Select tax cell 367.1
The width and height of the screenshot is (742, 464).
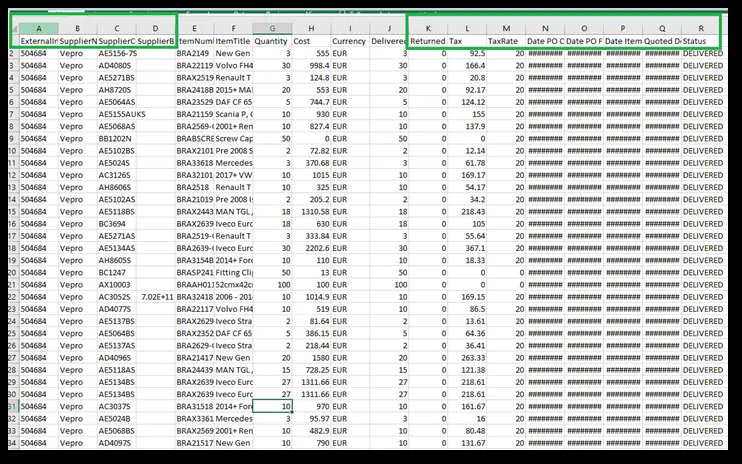tap(467, 248)
